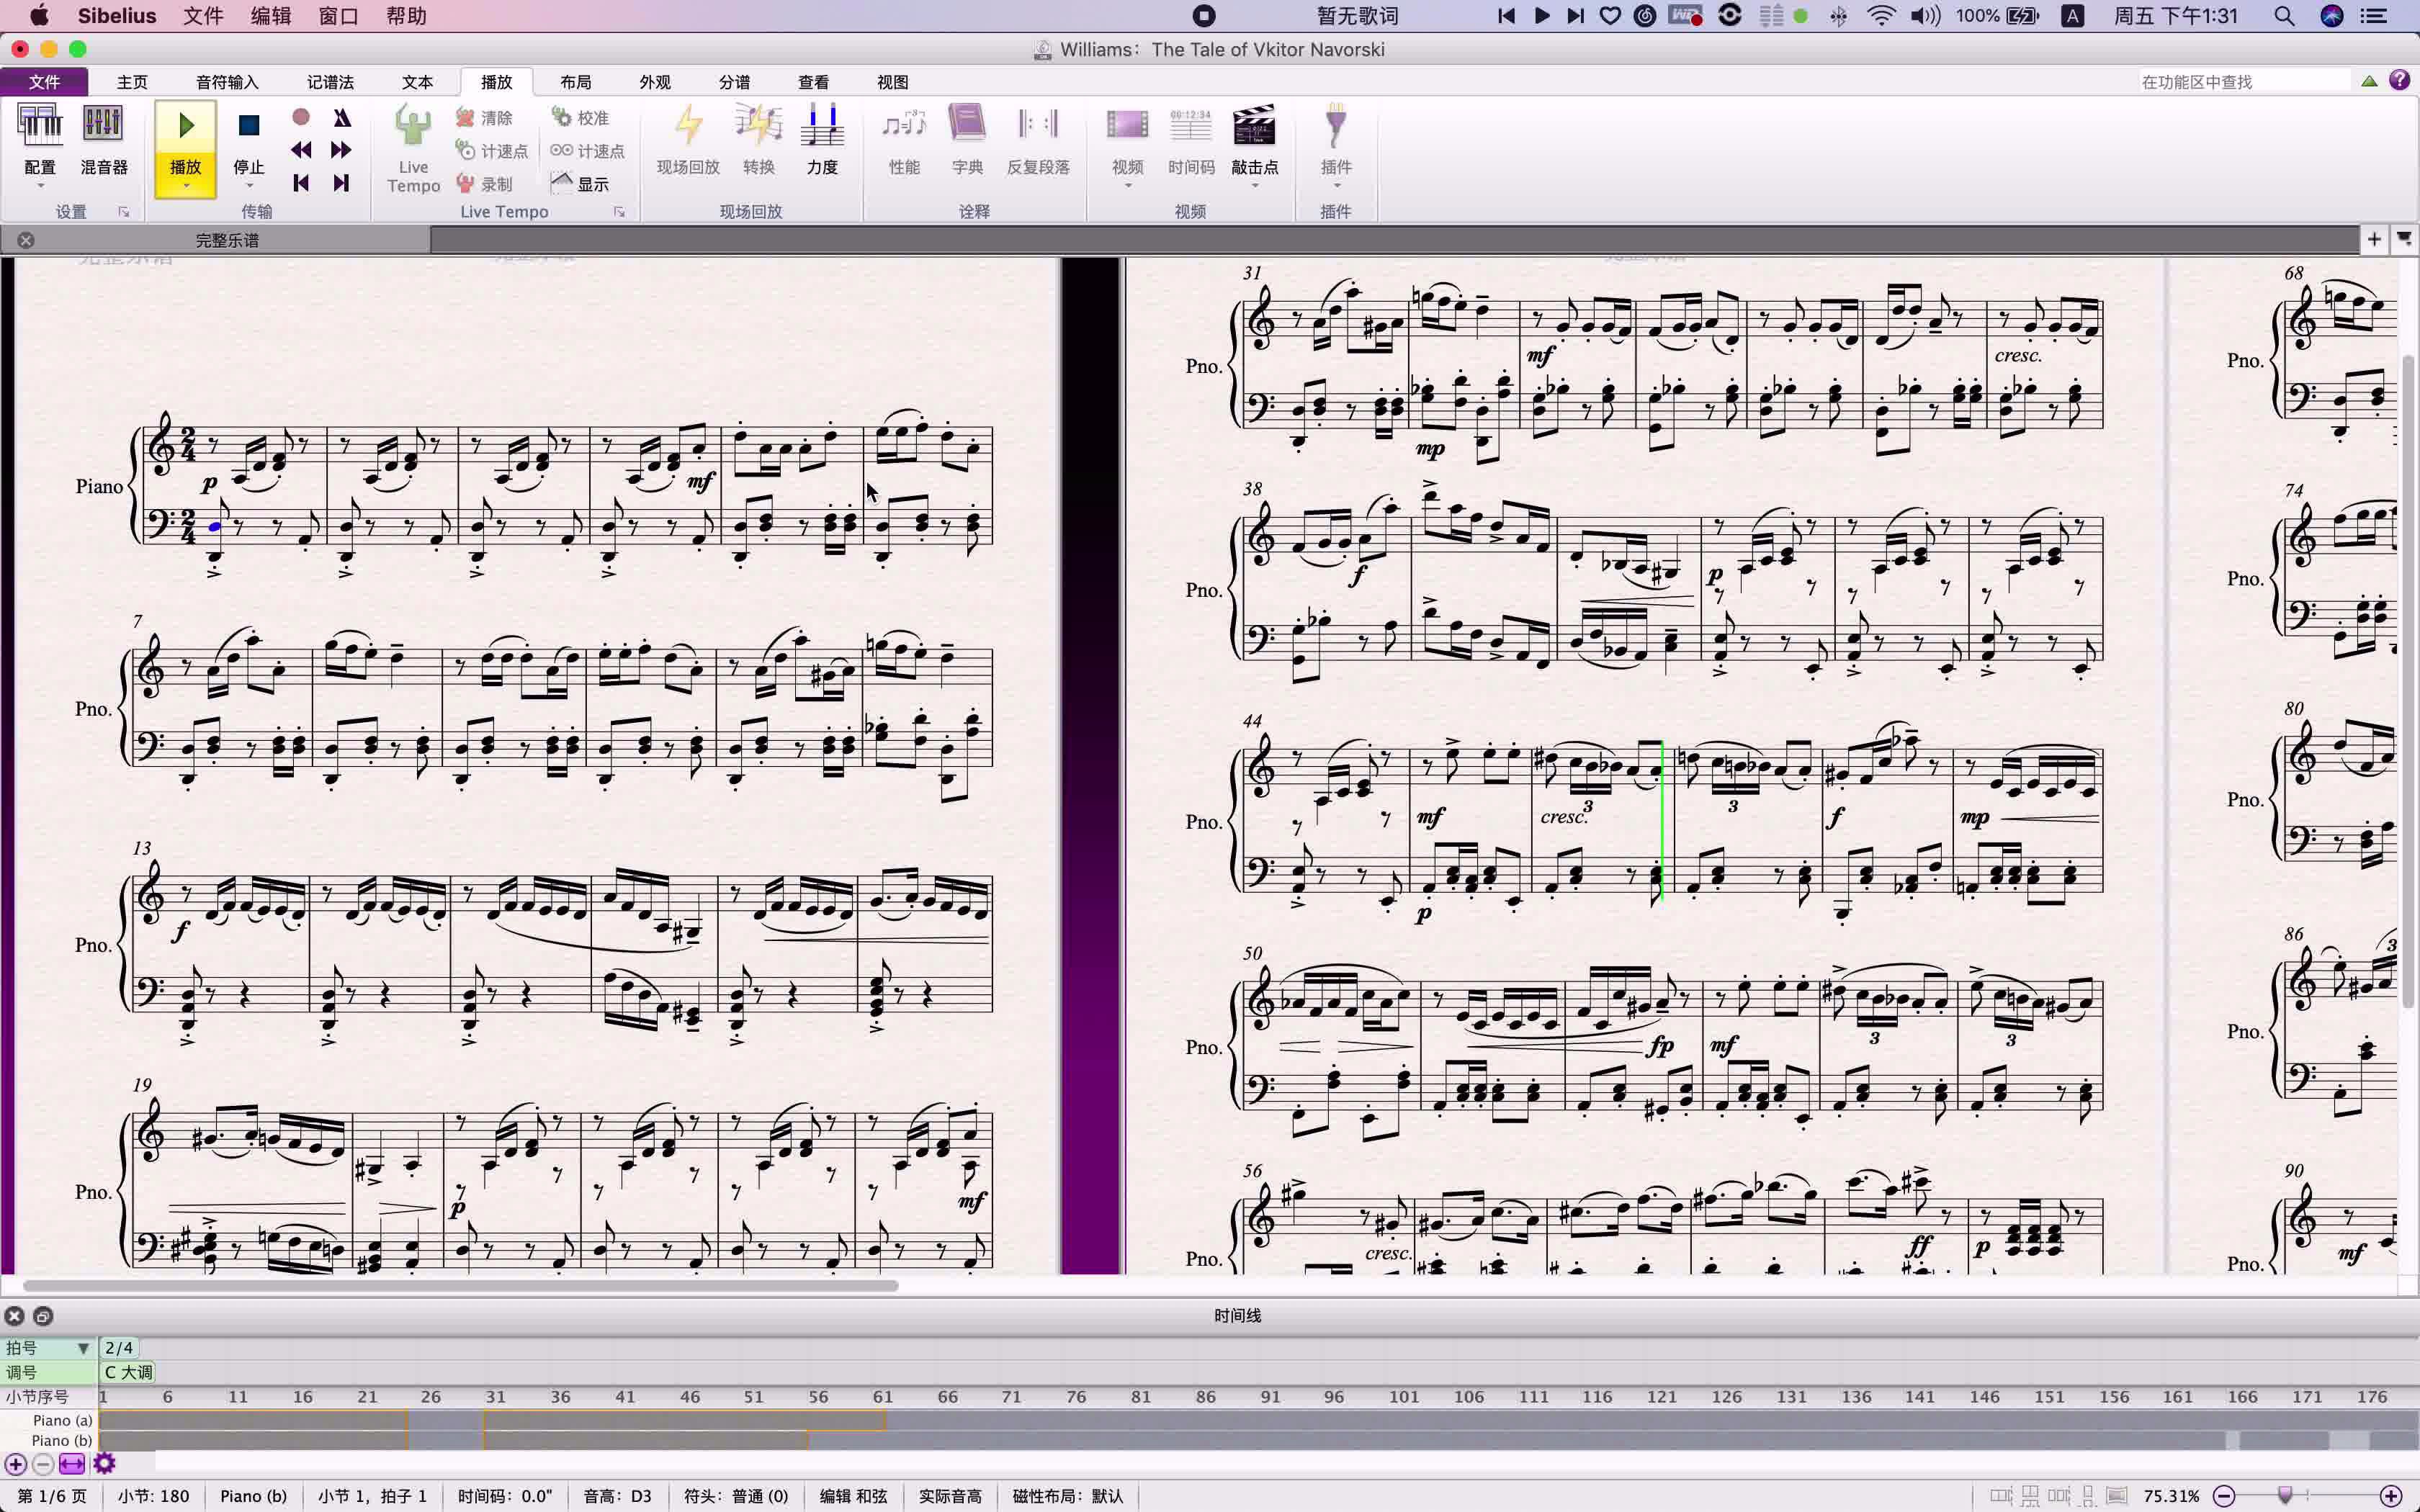Screen dimensions: 2420x1512
Task: Expand the 拍号 row dropdown triangle
Action: [84, 1348]
